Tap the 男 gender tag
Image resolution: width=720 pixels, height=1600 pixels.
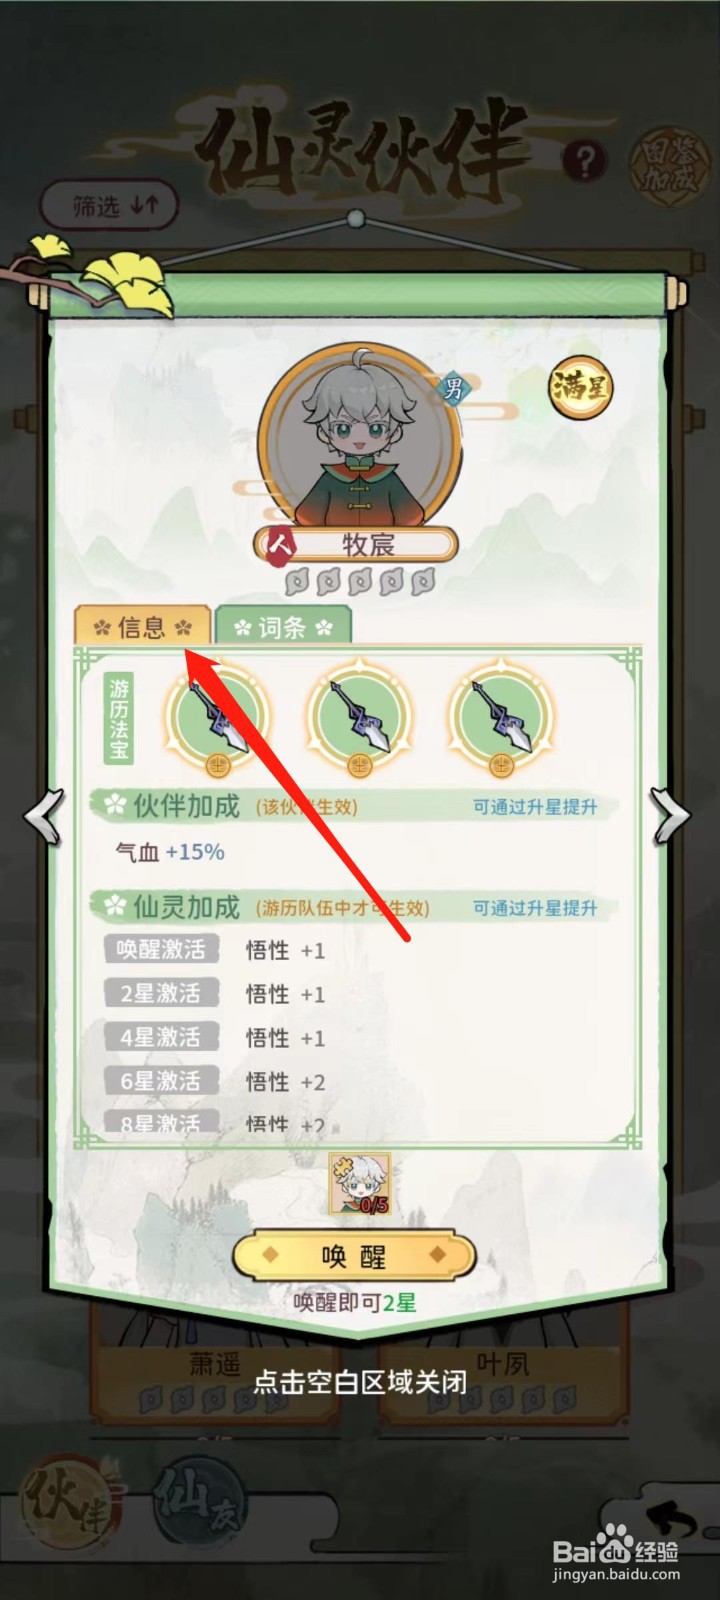(x=454, y=386)
